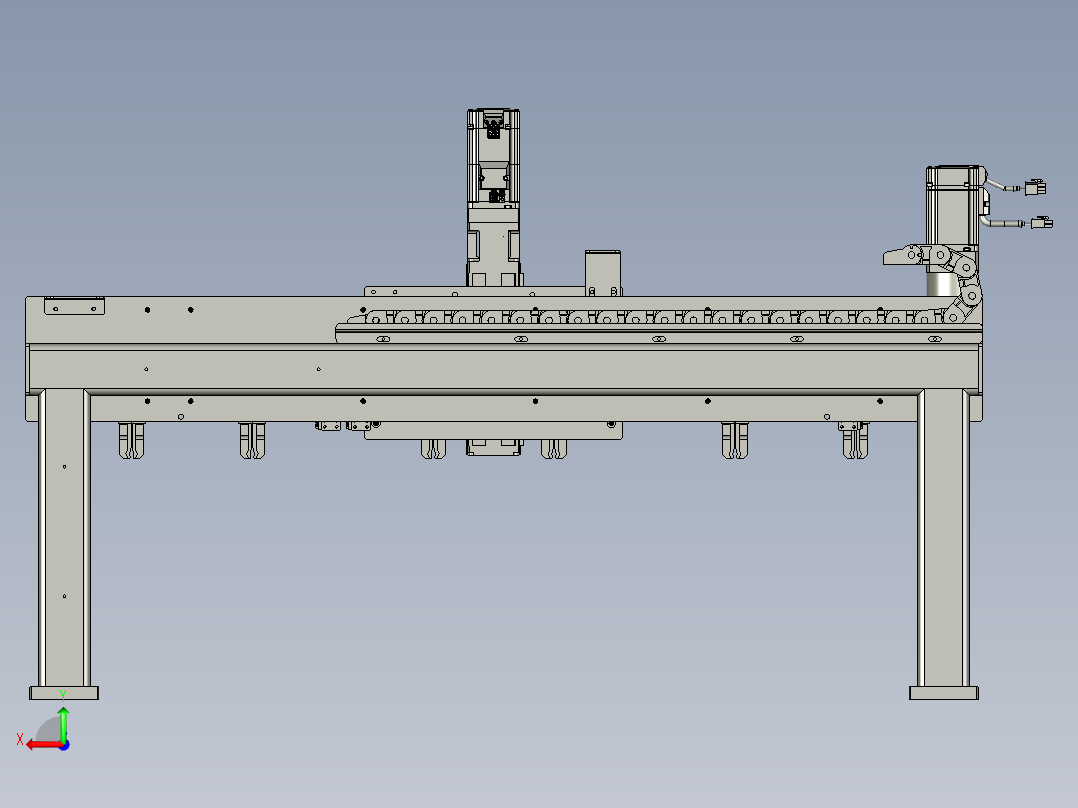Select the left support leg column
Viewport: 1078px width, 808px height.
pos(64,538)
